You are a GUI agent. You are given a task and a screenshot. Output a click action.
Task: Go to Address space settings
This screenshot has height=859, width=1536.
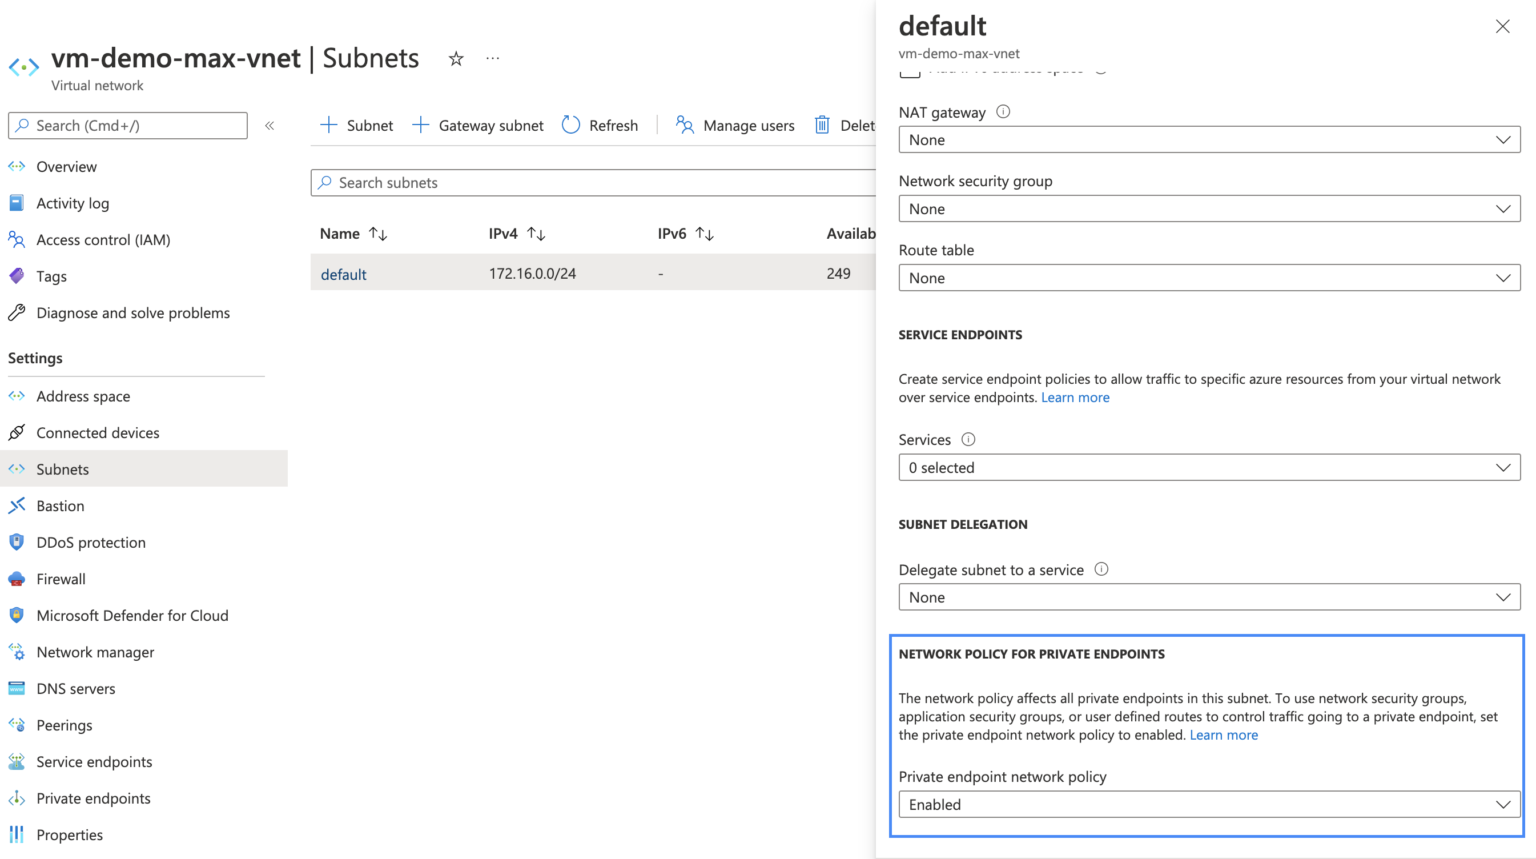pos(83,396)
